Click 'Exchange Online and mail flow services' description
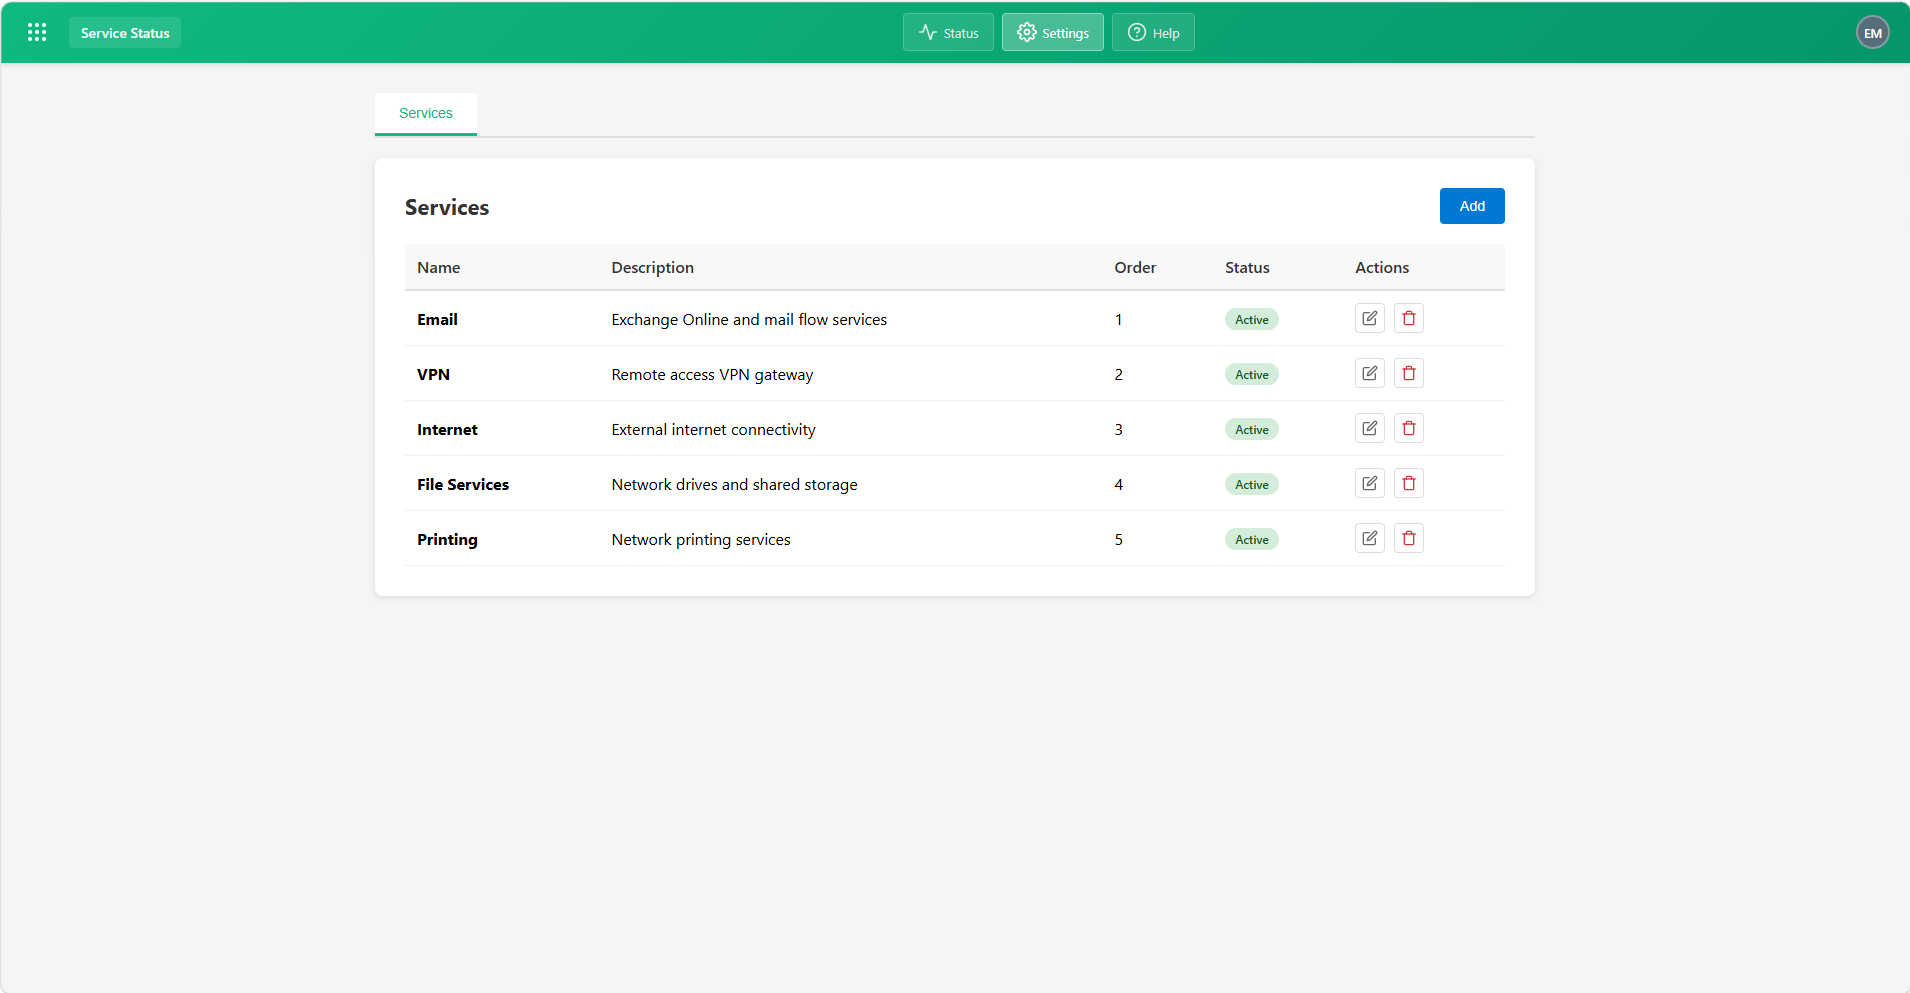This screenshot has height=993, width=1910. (x=749, y=319)
